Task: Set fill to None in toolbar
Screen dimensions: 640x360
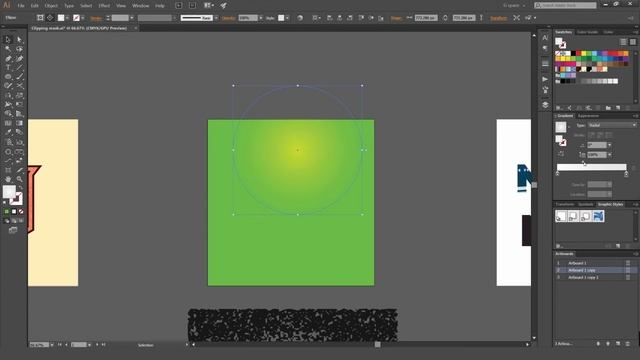Action: click(x=21, y=212)
